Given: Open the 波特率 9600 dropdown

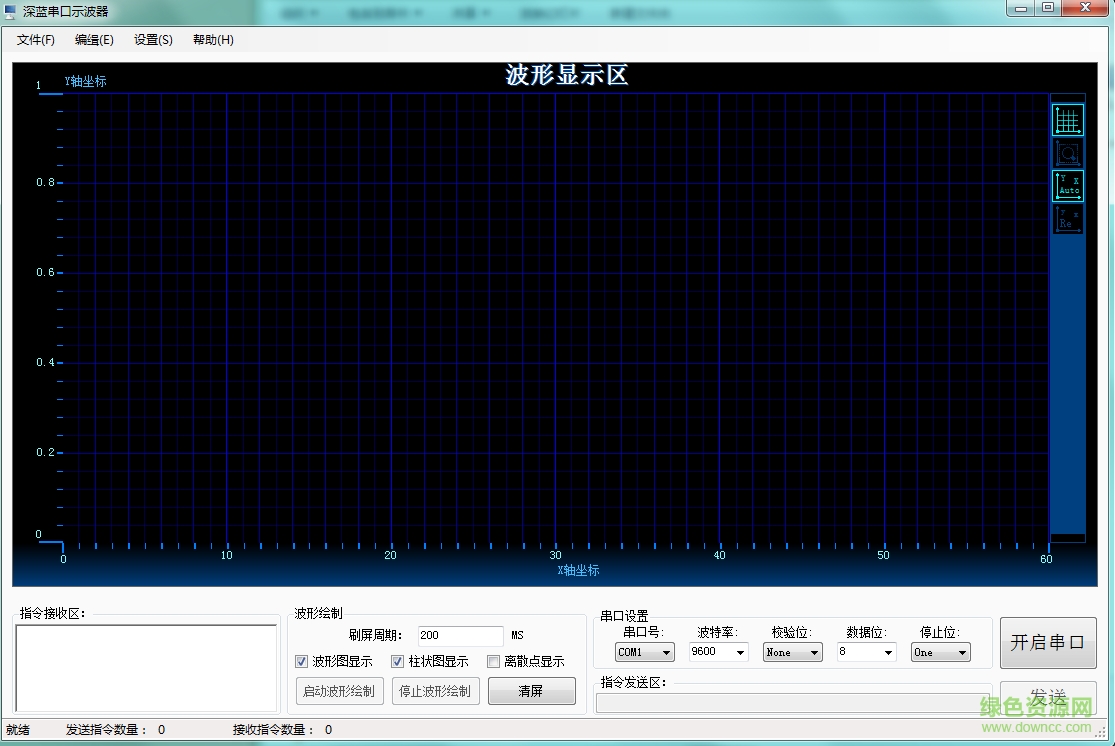Looking at the screenshot, I should click(718, 652).
